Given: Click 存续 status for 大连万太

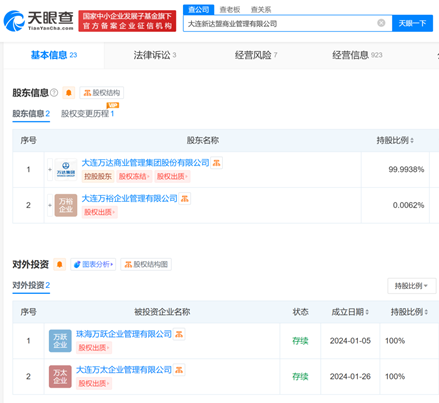Looking at the screenshot, I should tap(300, 377).
